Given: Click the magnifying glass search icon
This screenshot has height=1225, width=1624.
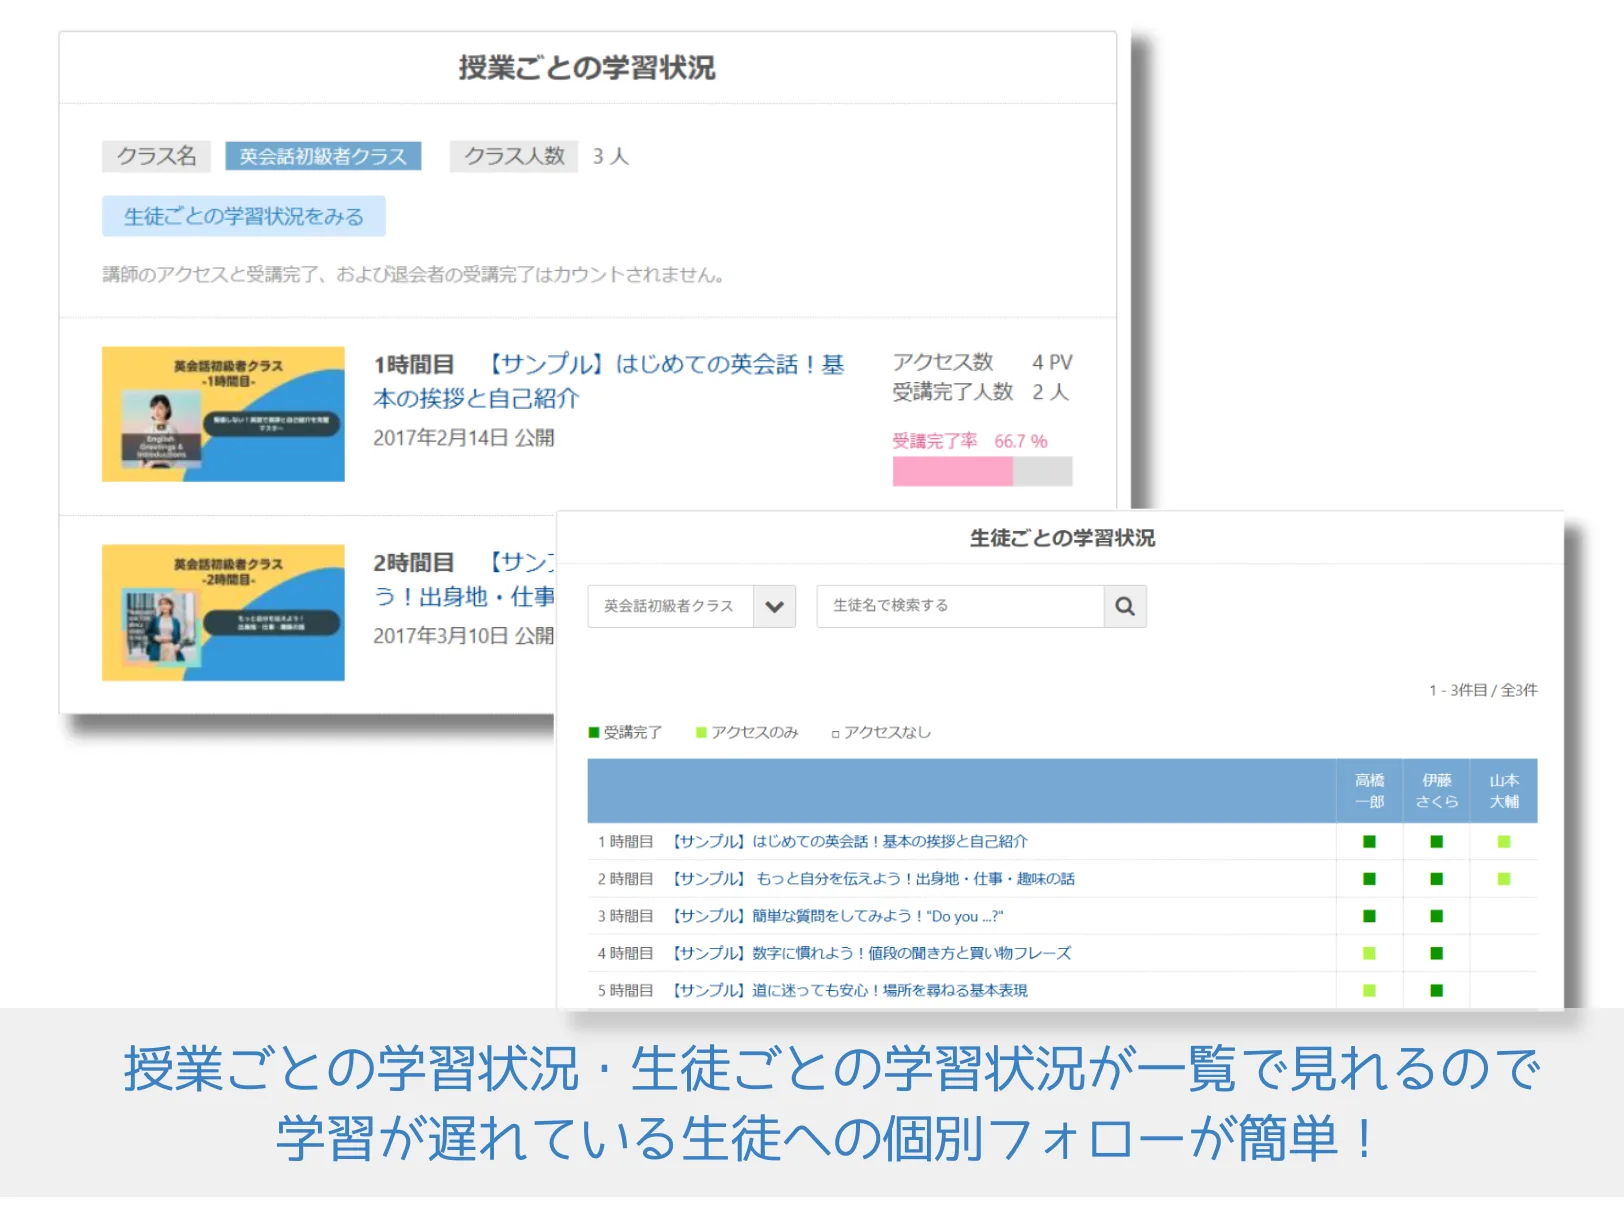Looking at the screenshot, I should click(1124, 606).
